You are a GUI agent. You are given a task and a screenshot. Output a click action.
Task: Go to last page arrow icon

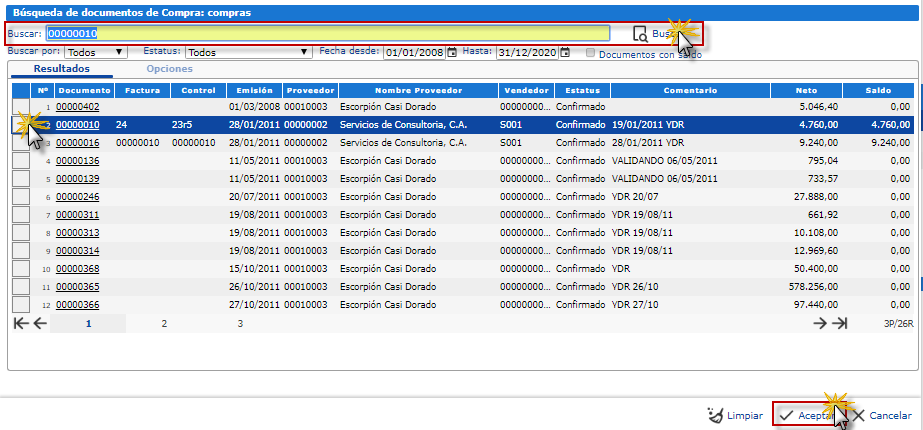click(840, 323)
